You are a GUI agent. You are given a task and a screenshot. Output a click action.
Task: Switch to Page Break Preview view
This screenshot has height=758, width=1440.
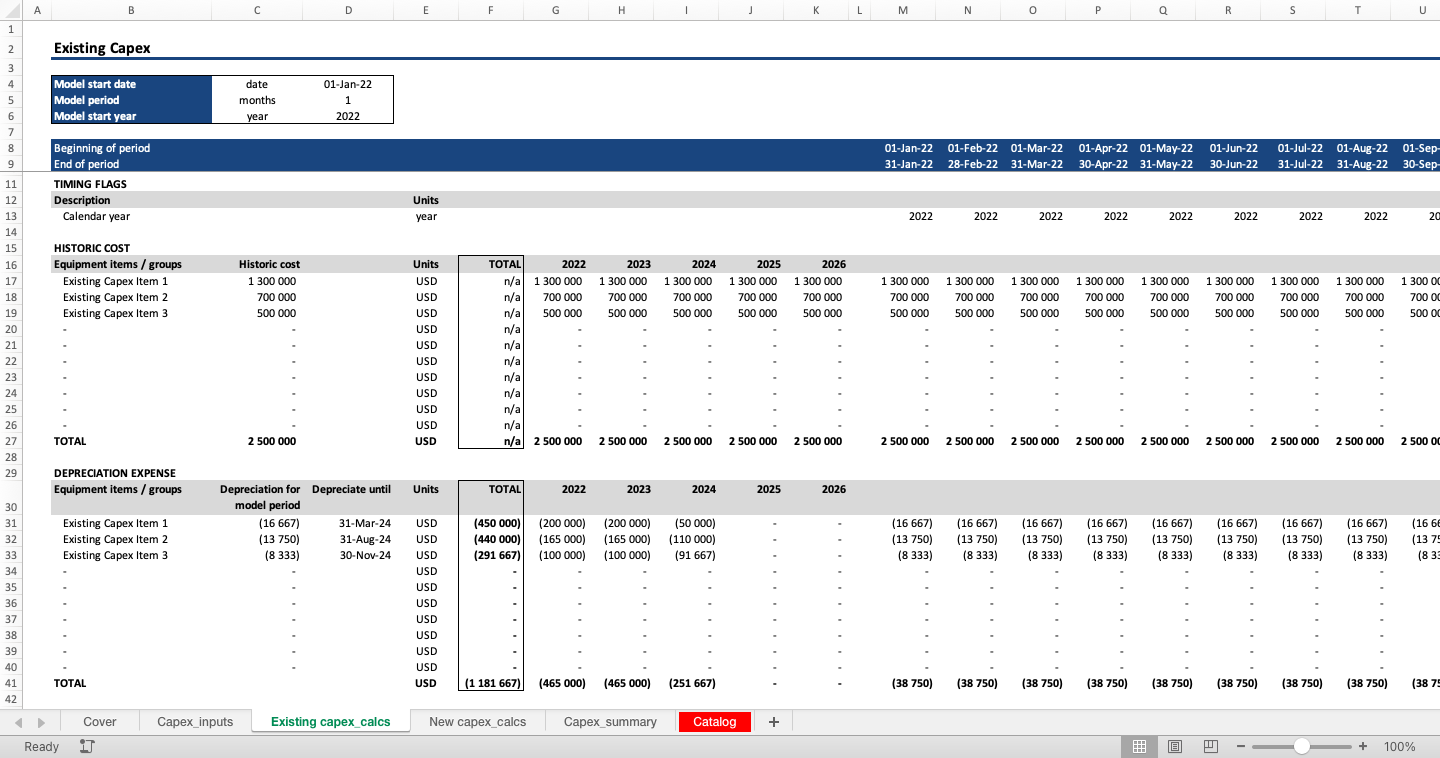(x=1210, y=747)
